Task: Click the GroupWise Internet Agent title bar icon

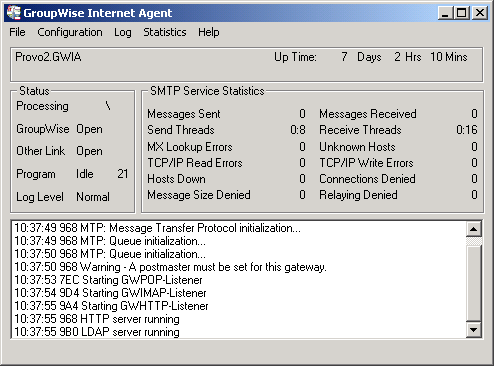Action: click(14, 13)
